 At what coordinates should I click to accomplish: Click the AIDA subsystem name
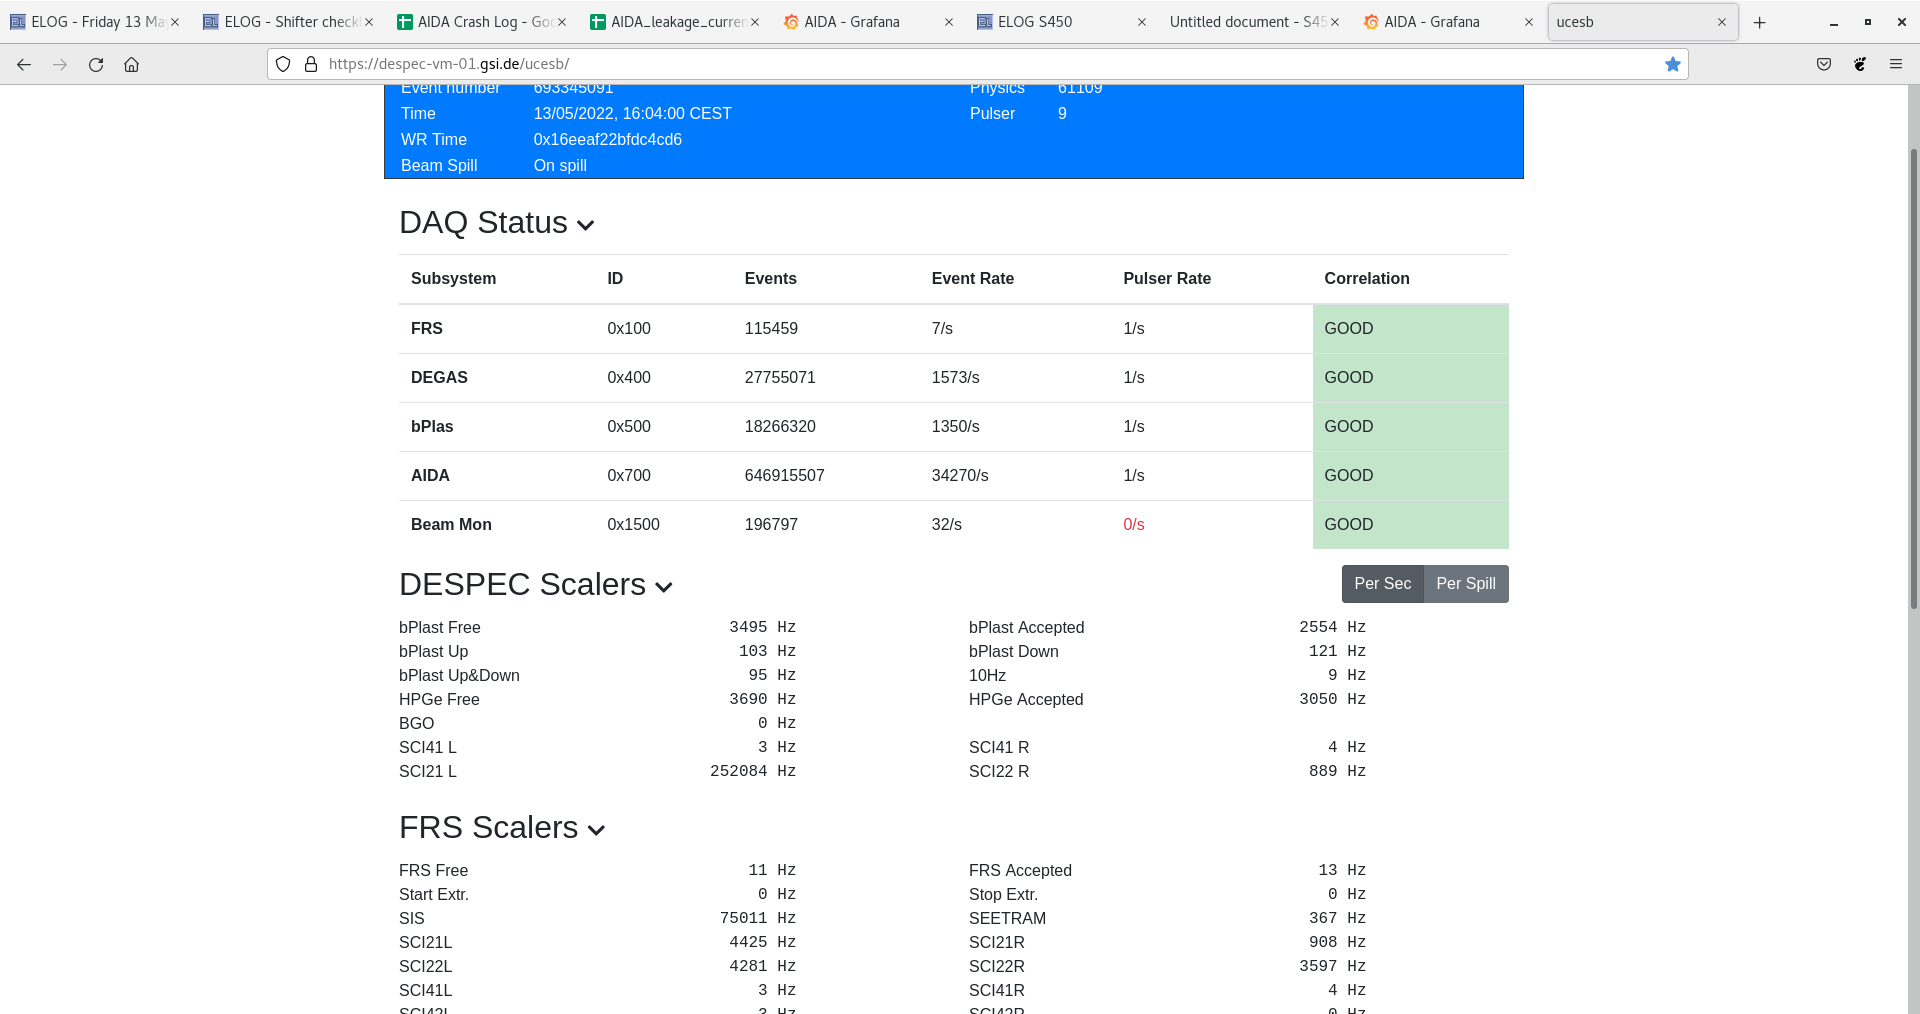(430, 476)
